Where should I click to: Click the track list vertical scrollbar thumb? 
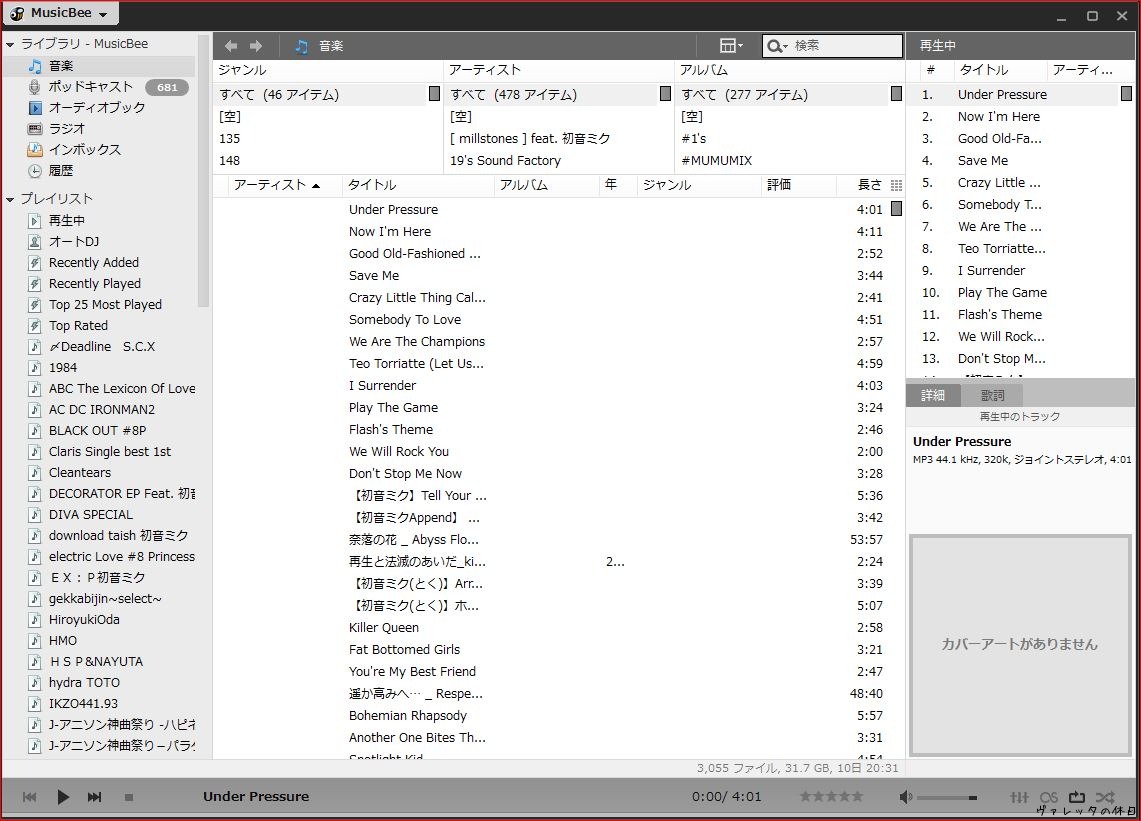pos(896,209)
